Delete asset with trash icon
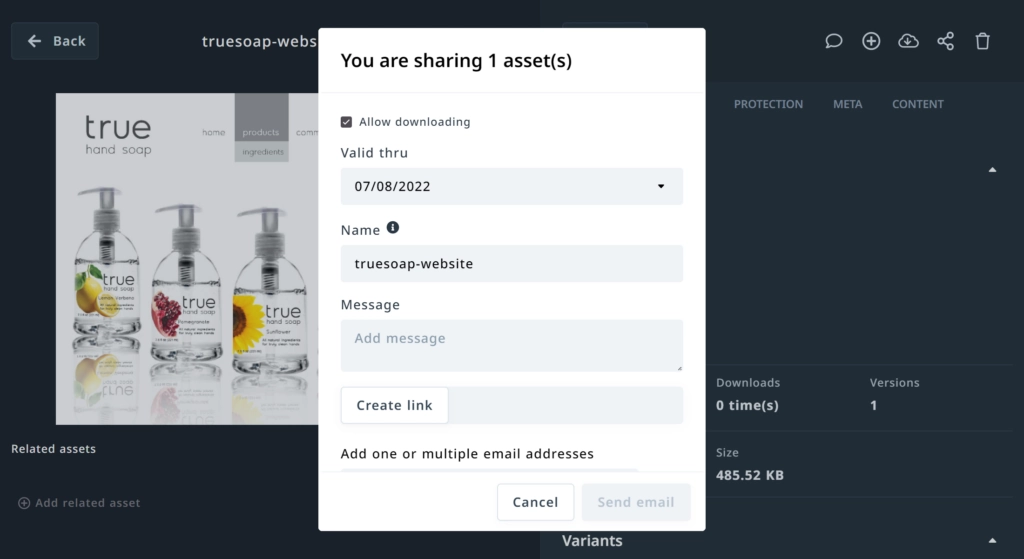1024x559 pixels. [x=983, y=41]
